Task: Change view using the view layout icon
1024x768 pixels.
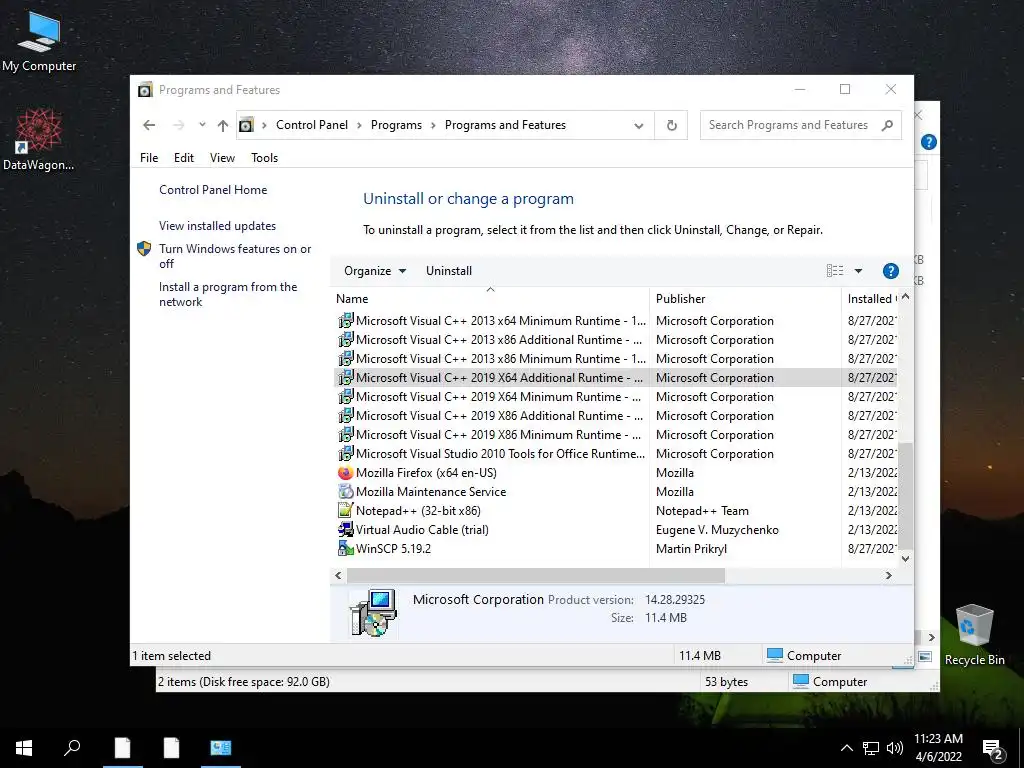Action: pos(835,271)
